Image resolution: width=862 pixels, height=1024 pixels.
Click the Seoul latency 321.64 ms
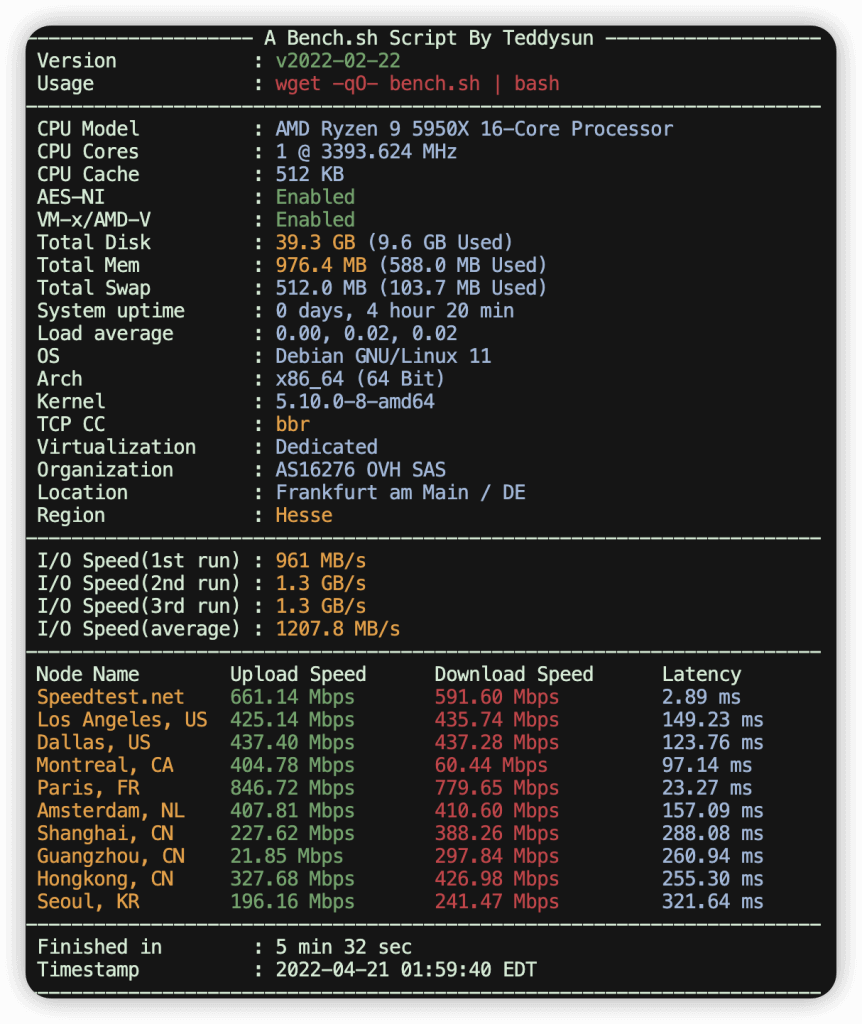coord(712,902)
